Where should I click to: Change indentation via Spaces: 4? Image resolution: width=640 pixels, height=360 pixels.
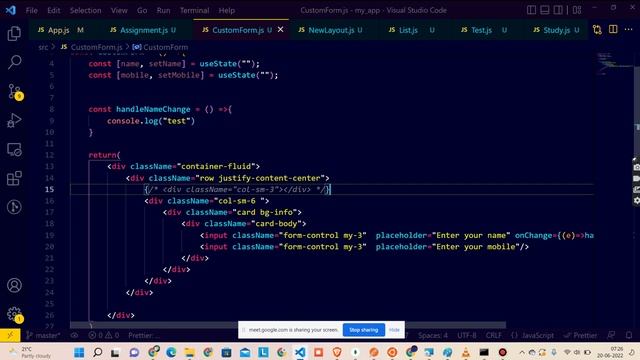(433, 336)
